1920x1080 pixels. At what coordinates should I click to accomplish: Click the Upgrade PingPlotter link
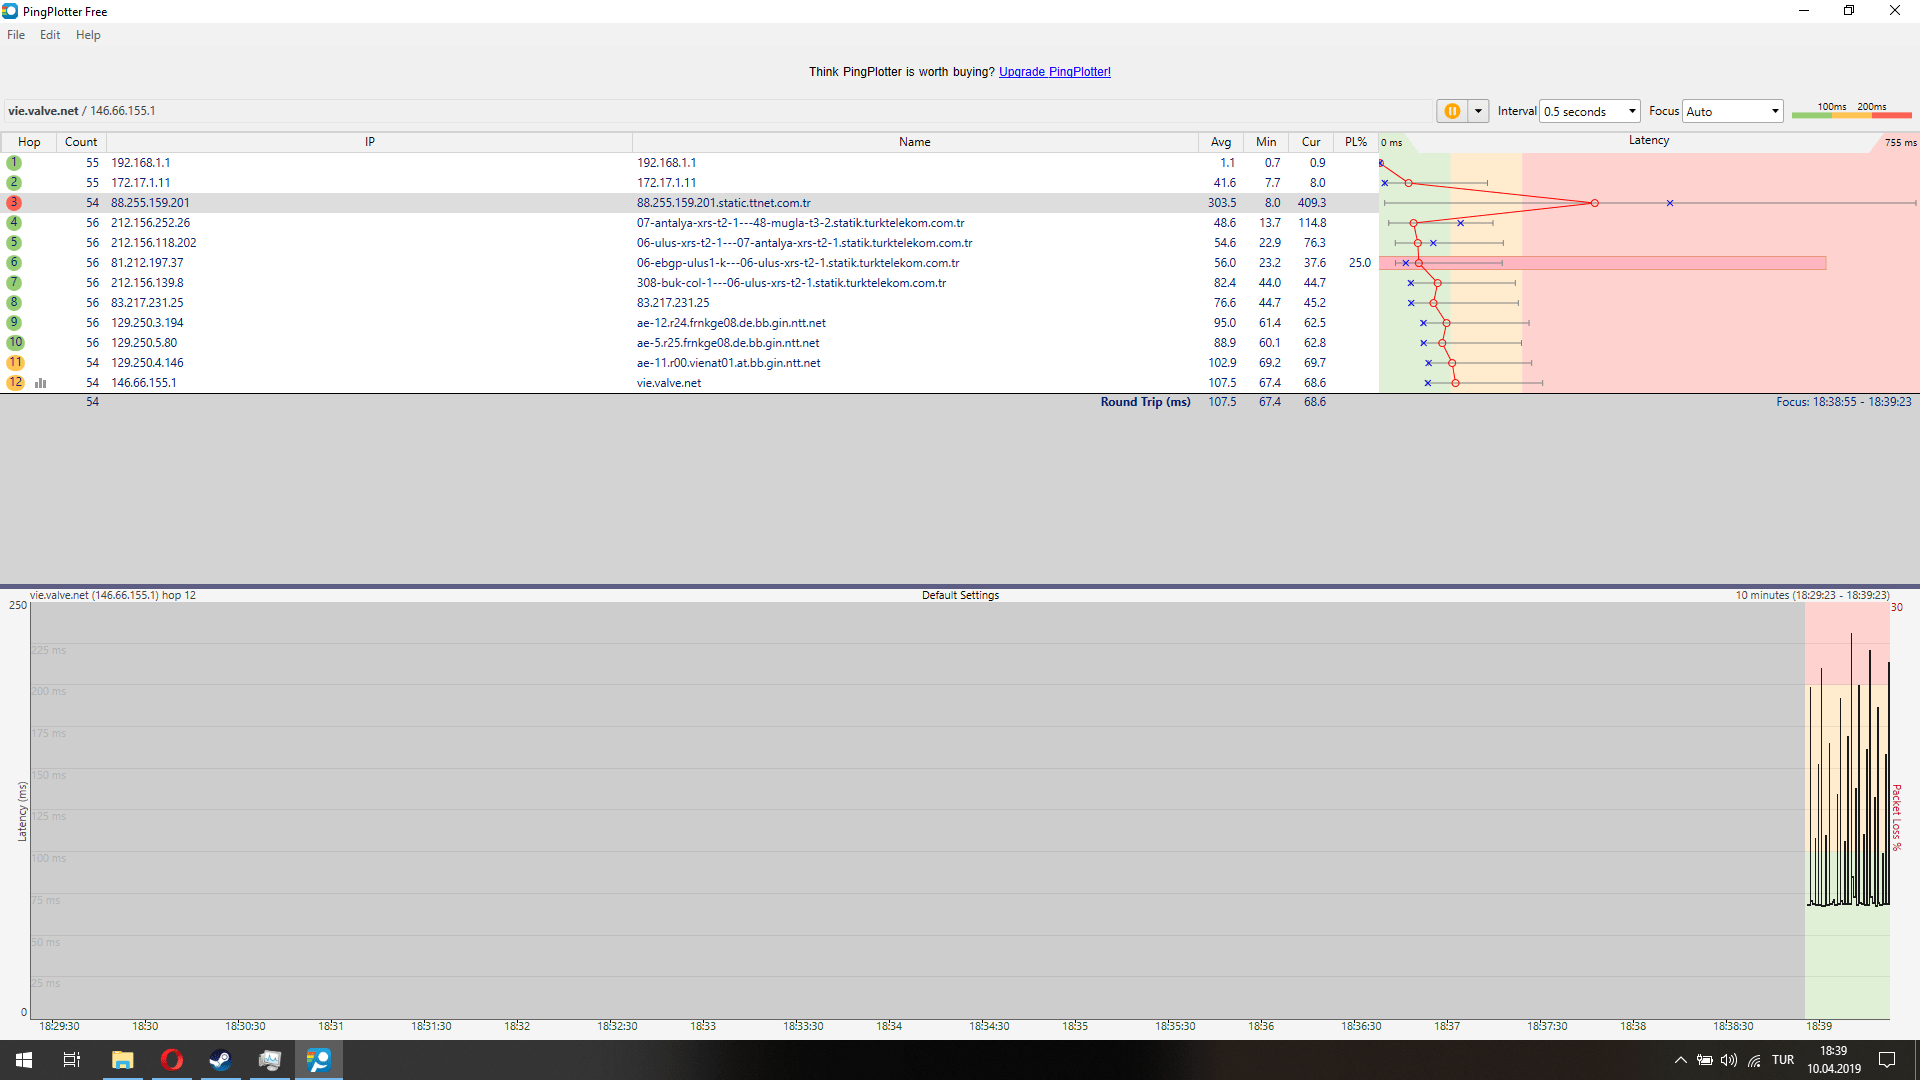[1054, 72]
